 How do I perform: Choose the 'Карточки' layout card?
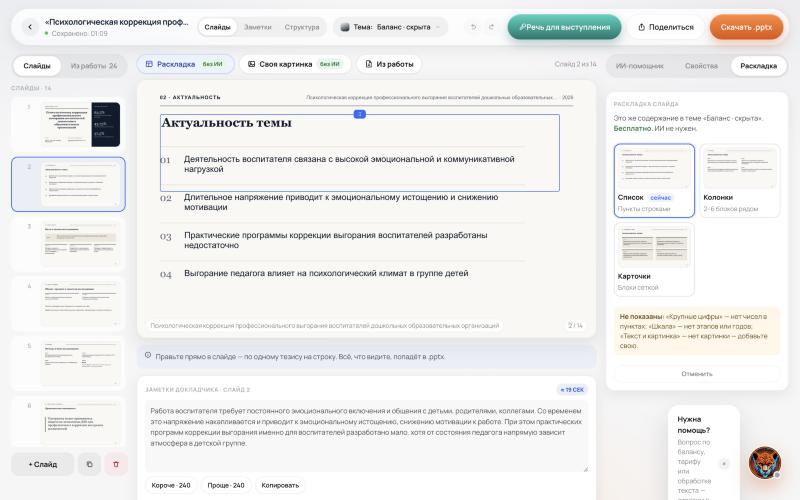click(x=654, y=260)
